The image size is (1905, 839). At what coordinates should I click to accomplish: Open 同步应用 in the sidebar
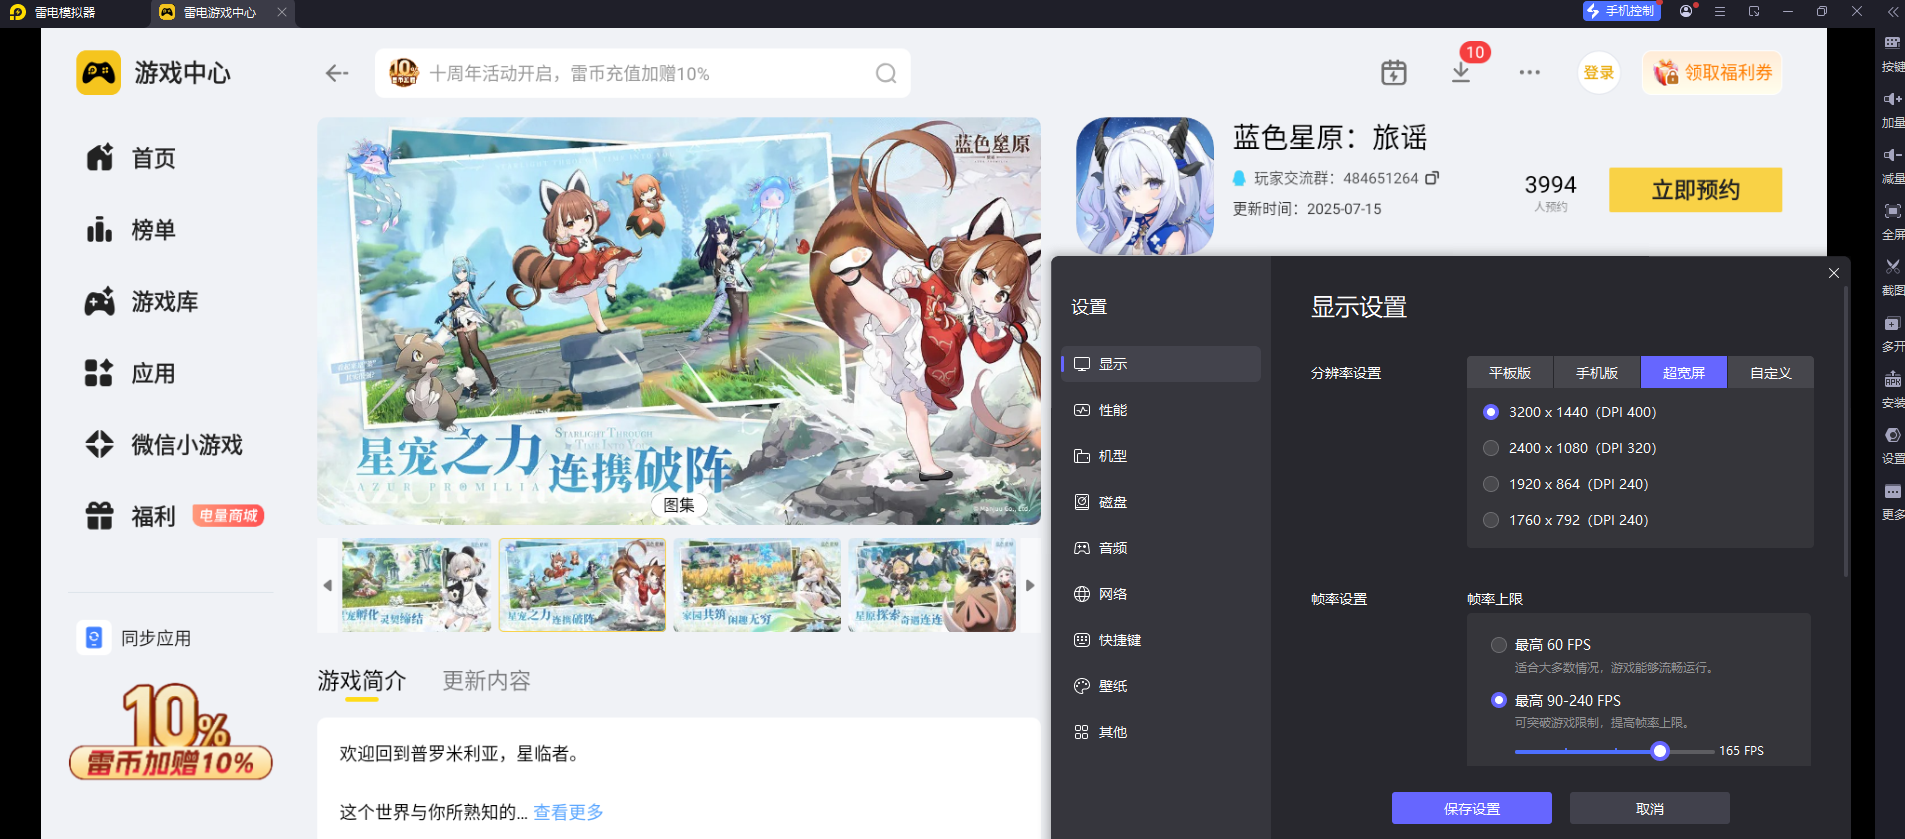[134, 638]
